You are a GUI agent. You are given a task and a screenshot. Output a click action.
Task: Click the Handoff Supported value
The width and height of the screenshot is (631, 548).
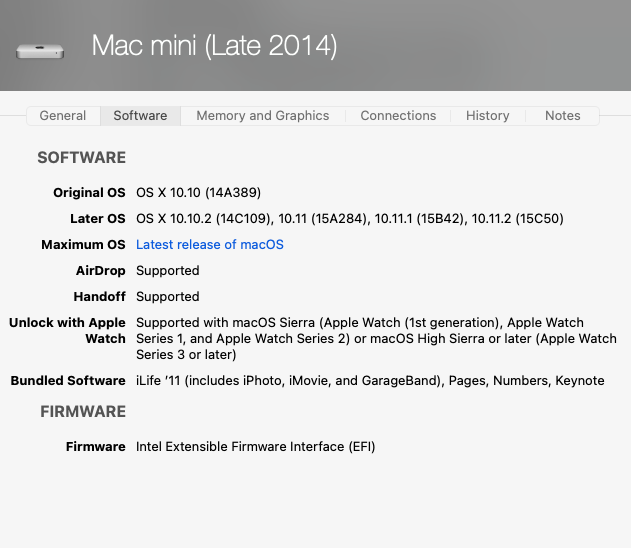pyautogui.click(x=167, y=297)
